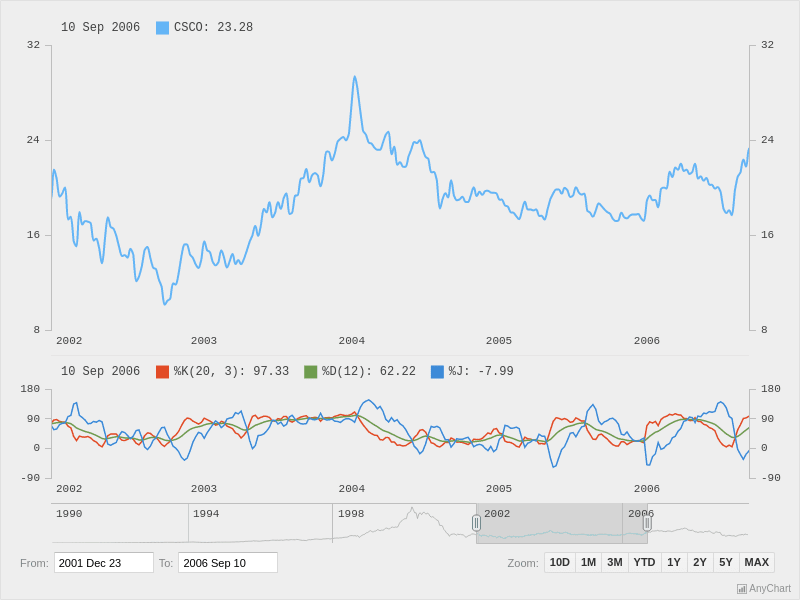Click the %D green legend marker
This screenshot has height=600, width=800.
pyautogui.click(x=310, y=371)
